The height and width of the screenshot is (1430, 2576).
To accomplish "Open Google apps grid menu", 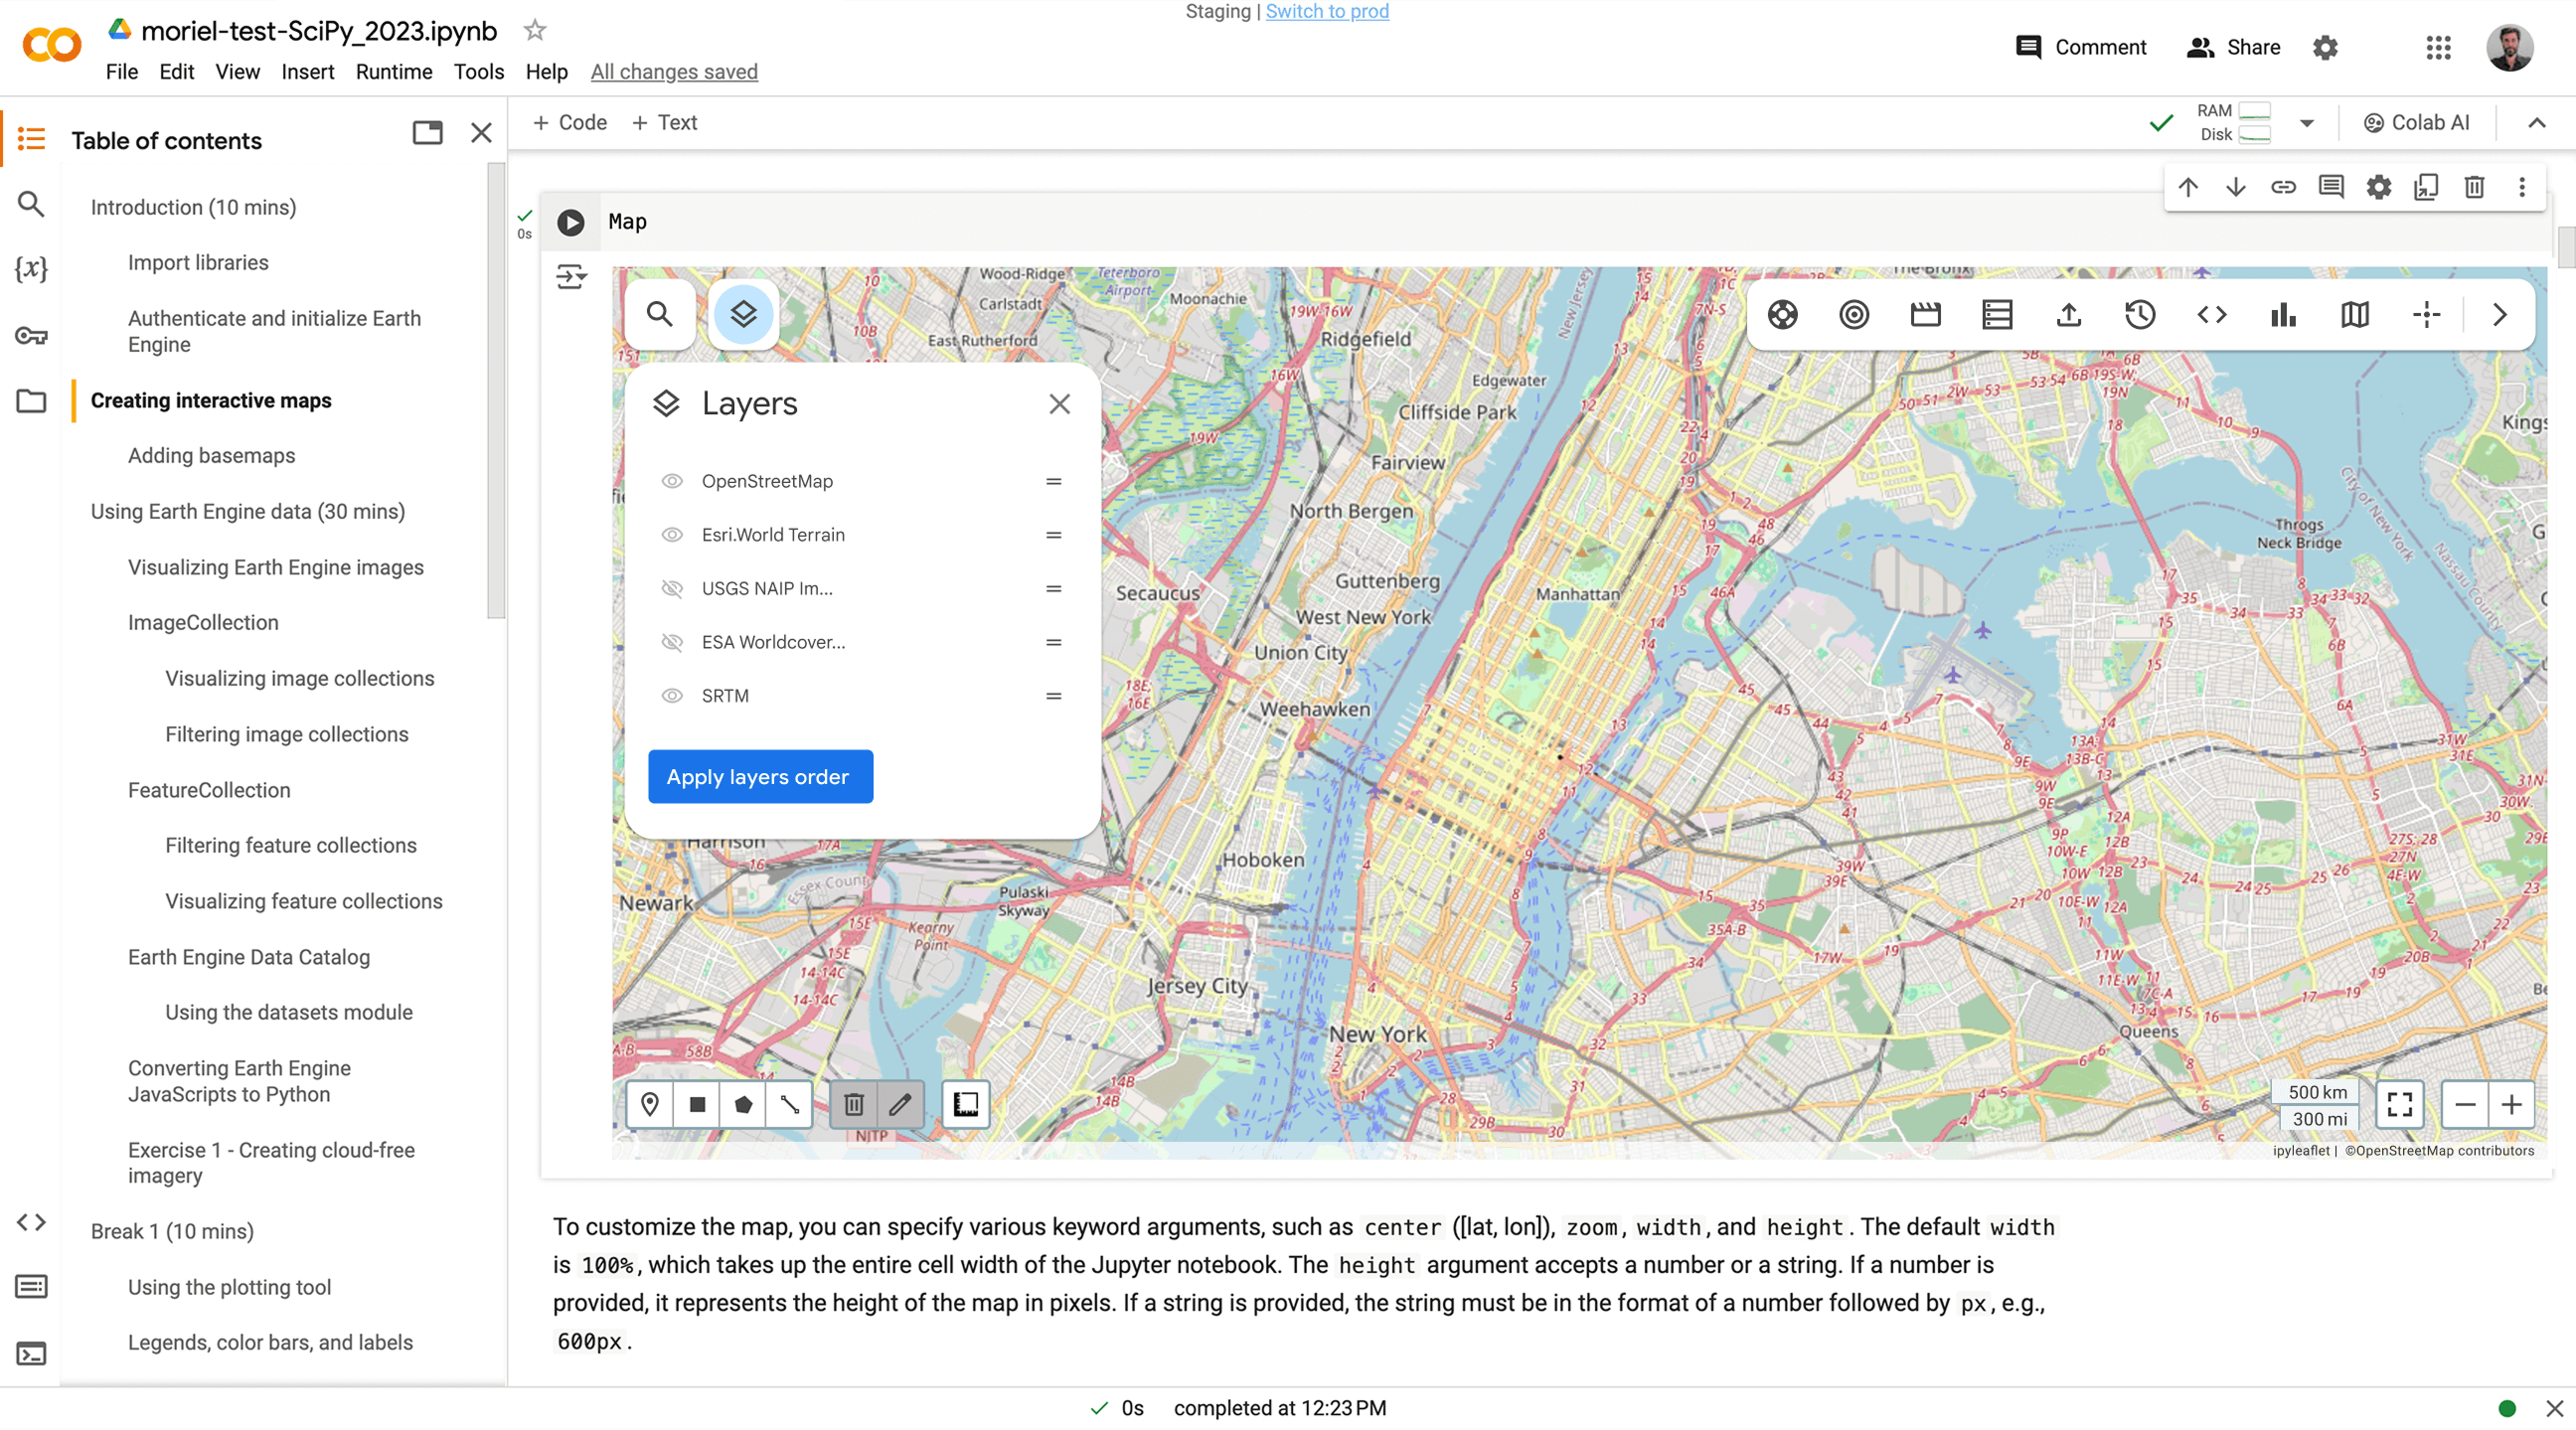I will [2438, 47].
